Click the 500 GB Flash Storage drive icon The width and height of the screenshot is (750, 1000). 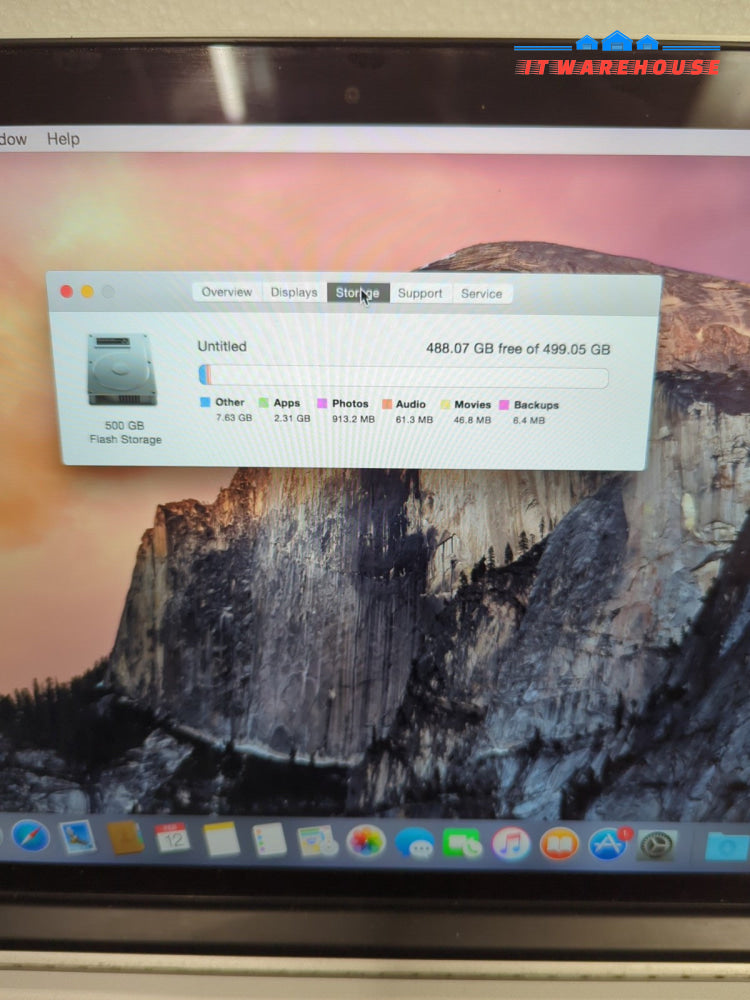pos(122,370)
